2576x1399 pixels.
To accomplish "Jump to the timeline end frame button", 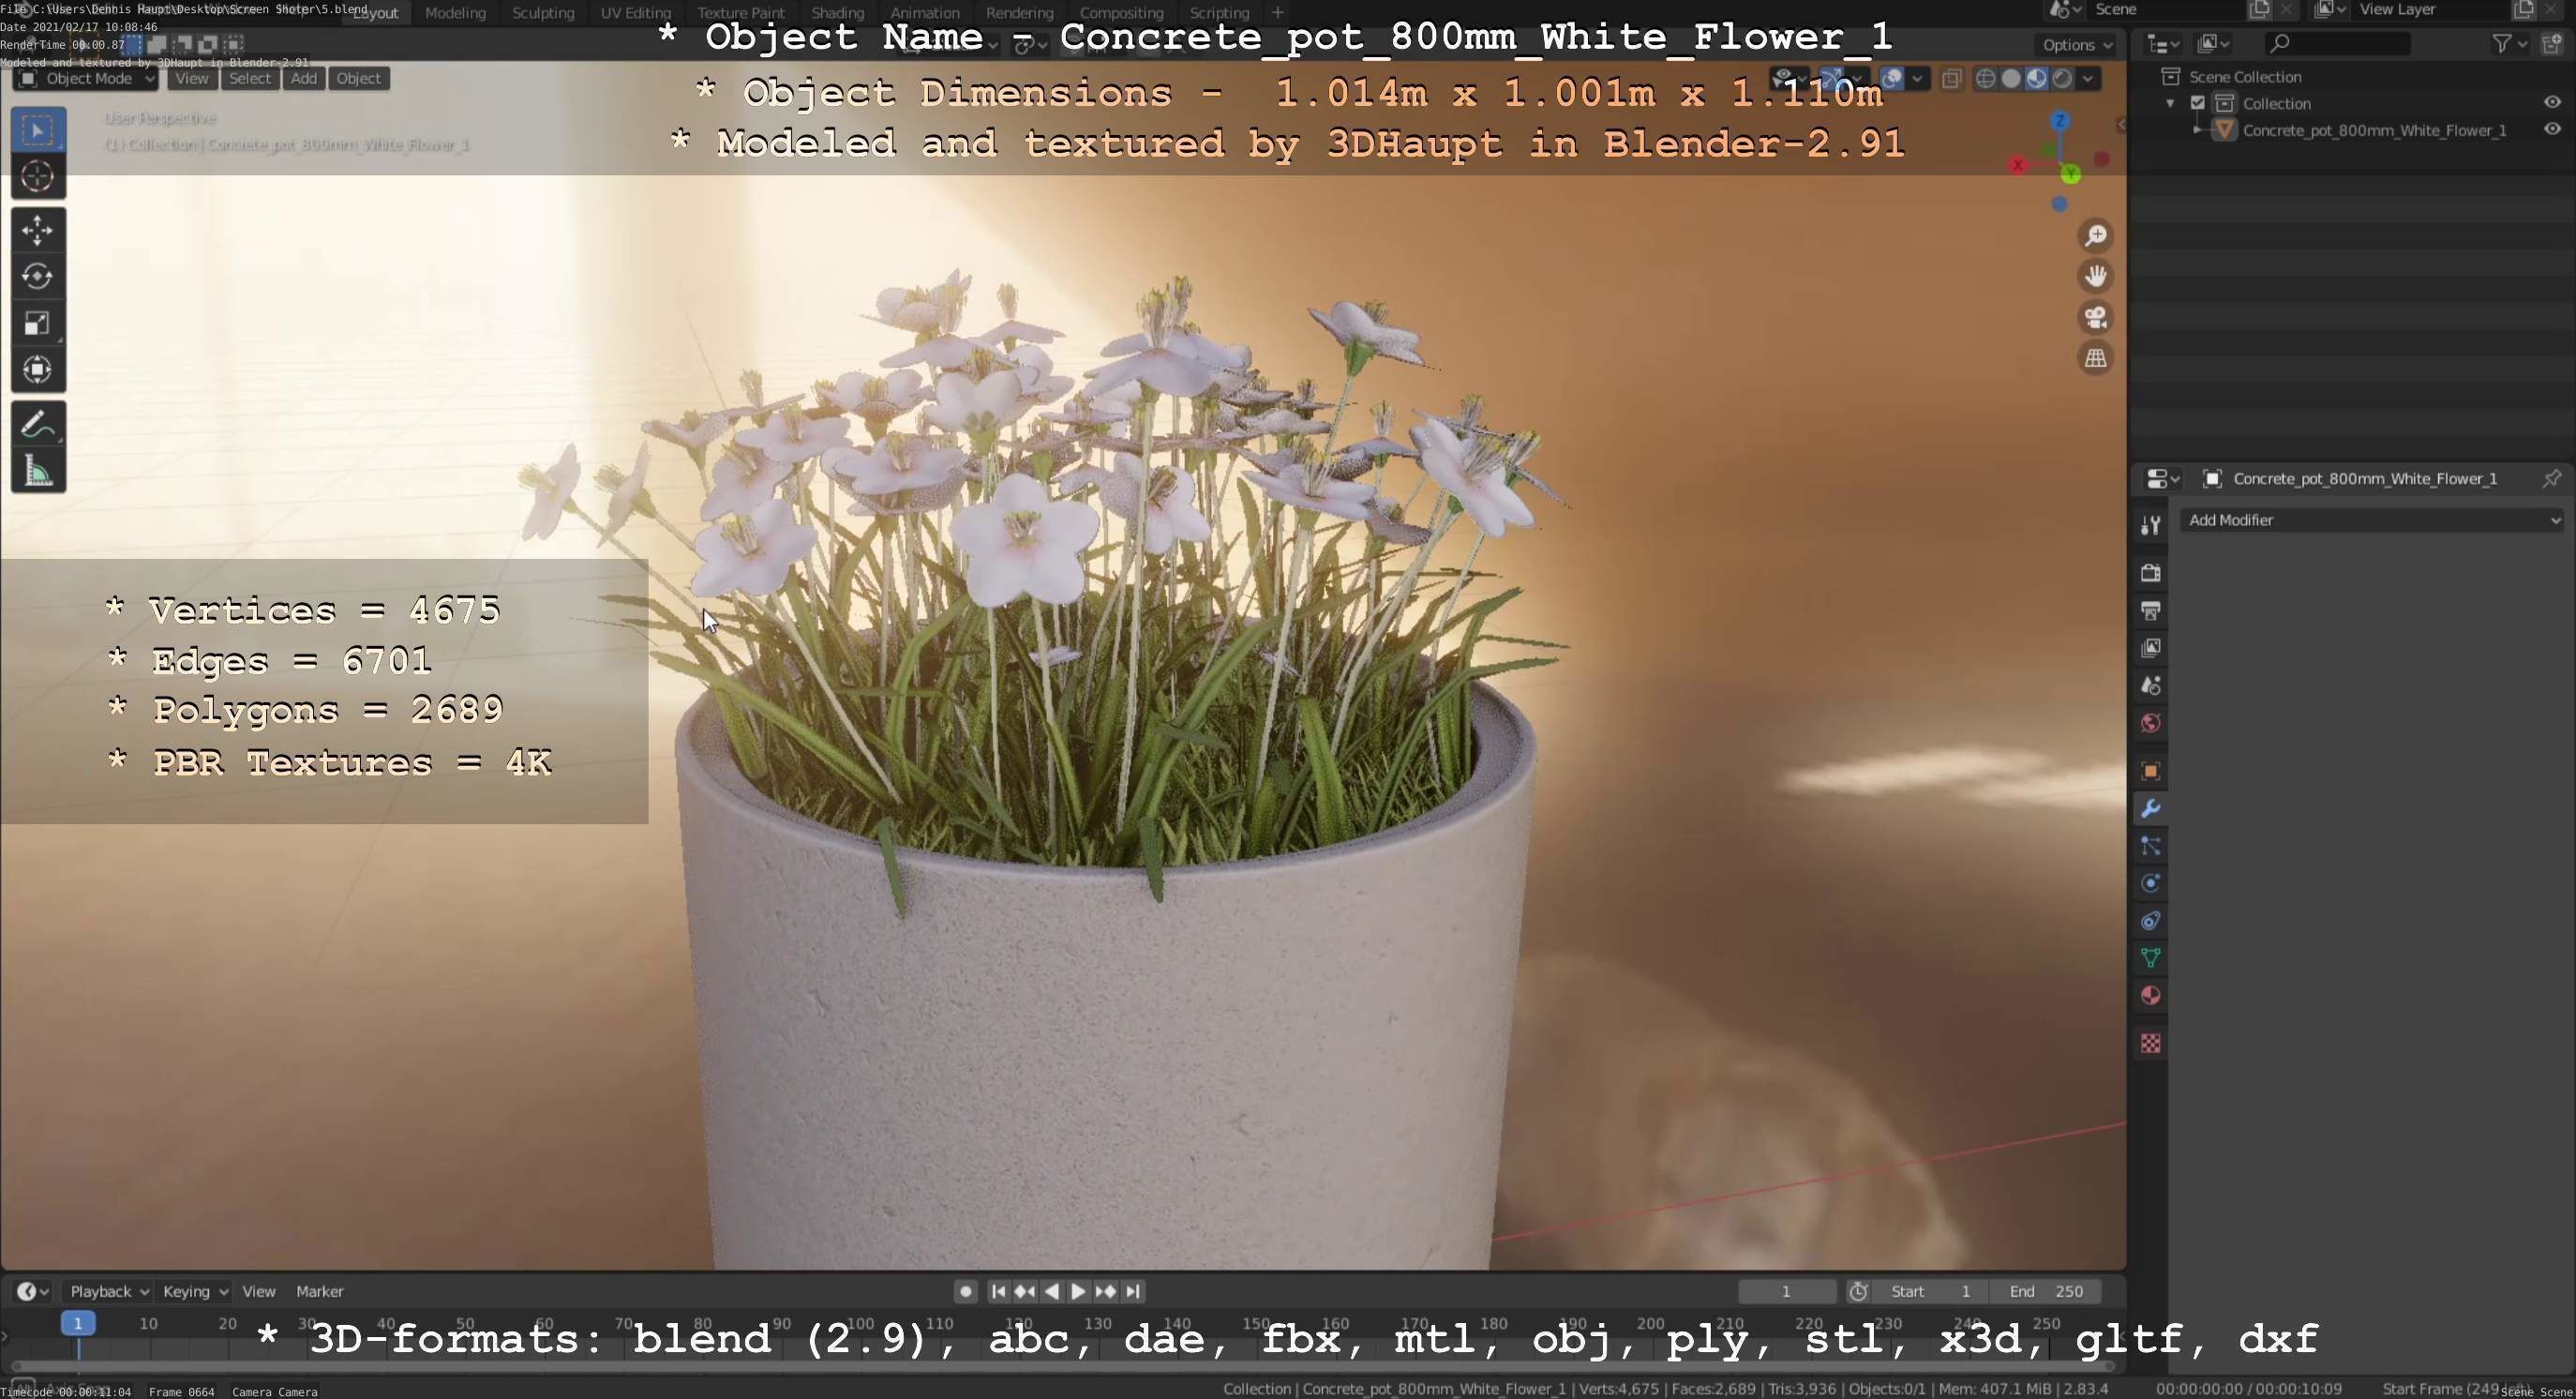I will point(1132,1291).
